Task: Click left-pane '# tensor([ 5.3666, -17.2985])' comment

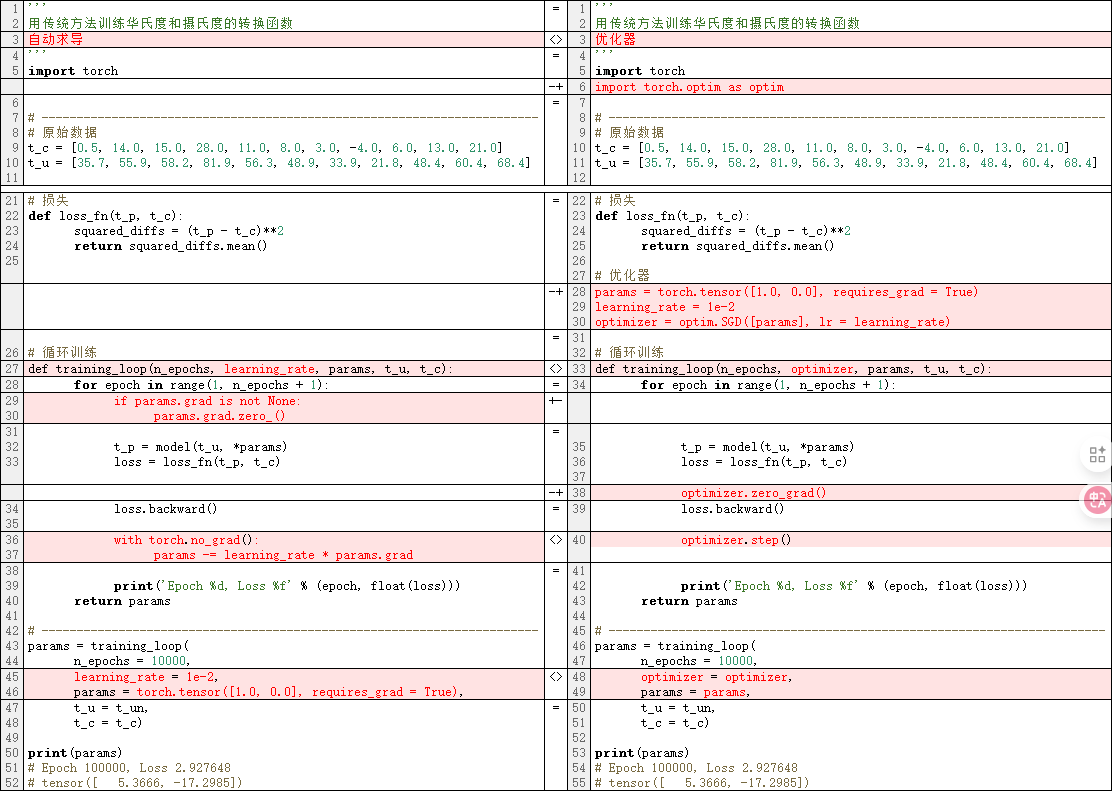Action: pos(135,783)
